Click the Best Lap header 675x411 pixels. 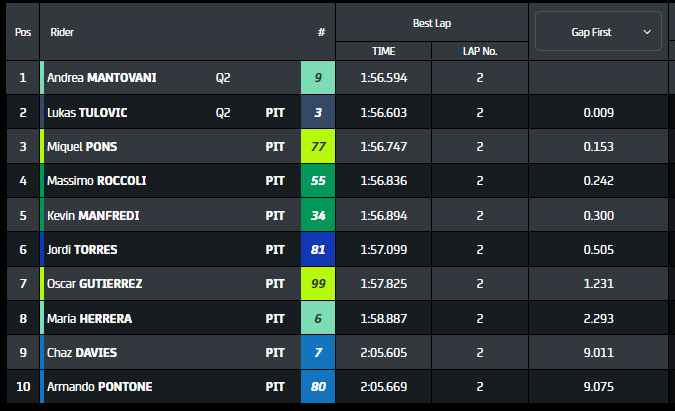click(432, 22)
